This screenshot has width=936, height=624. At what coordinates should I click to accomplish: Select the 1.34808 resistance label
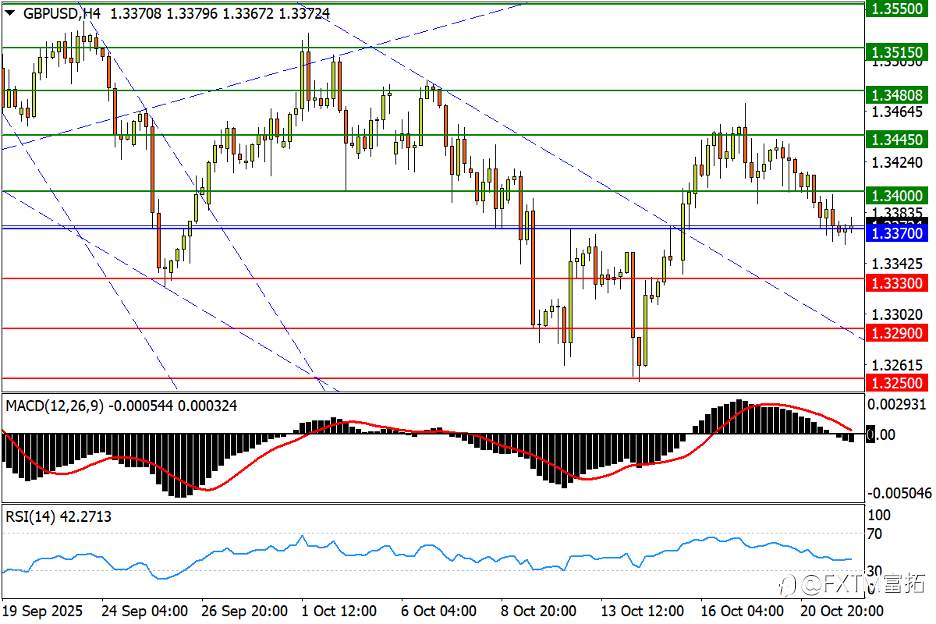tap(895, 96)
